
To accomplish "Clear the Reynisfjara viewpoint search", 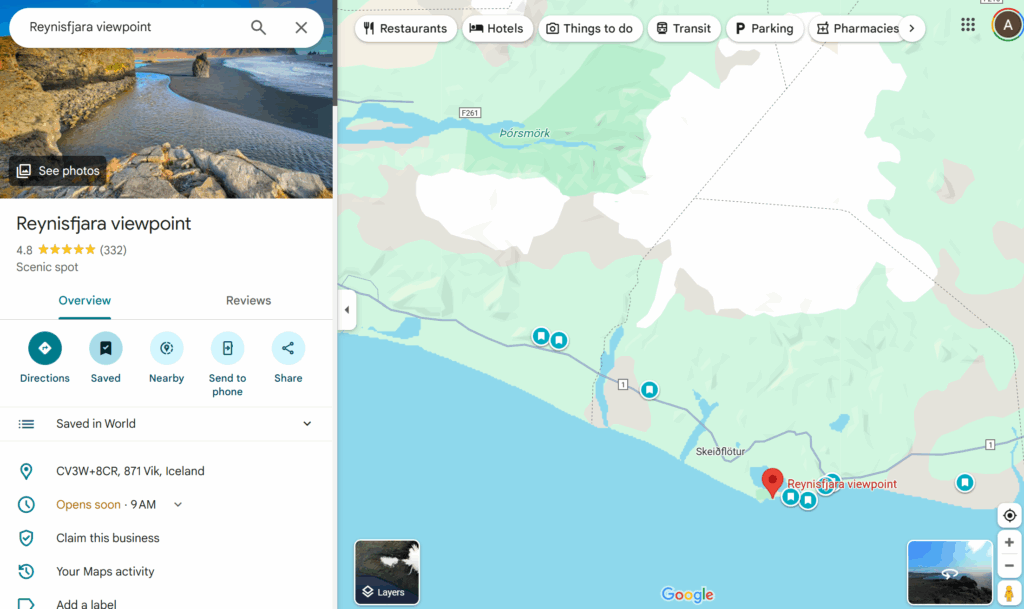I will pos(301,27).
